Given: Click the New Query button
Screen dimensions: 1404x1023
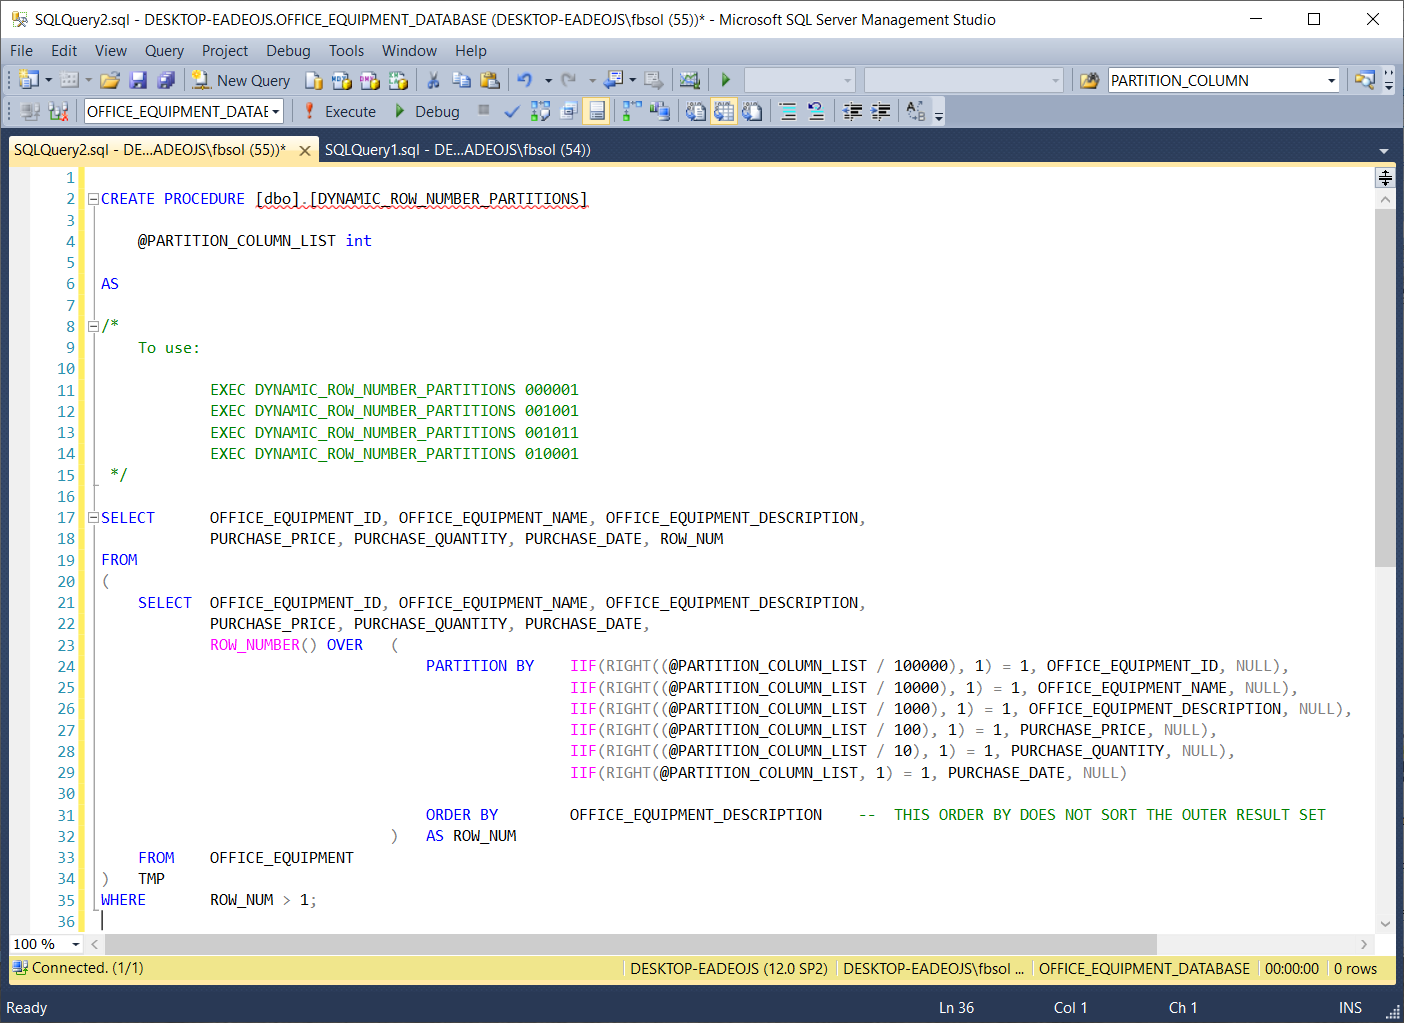Looking at the screenshot, I should point(241,81).
